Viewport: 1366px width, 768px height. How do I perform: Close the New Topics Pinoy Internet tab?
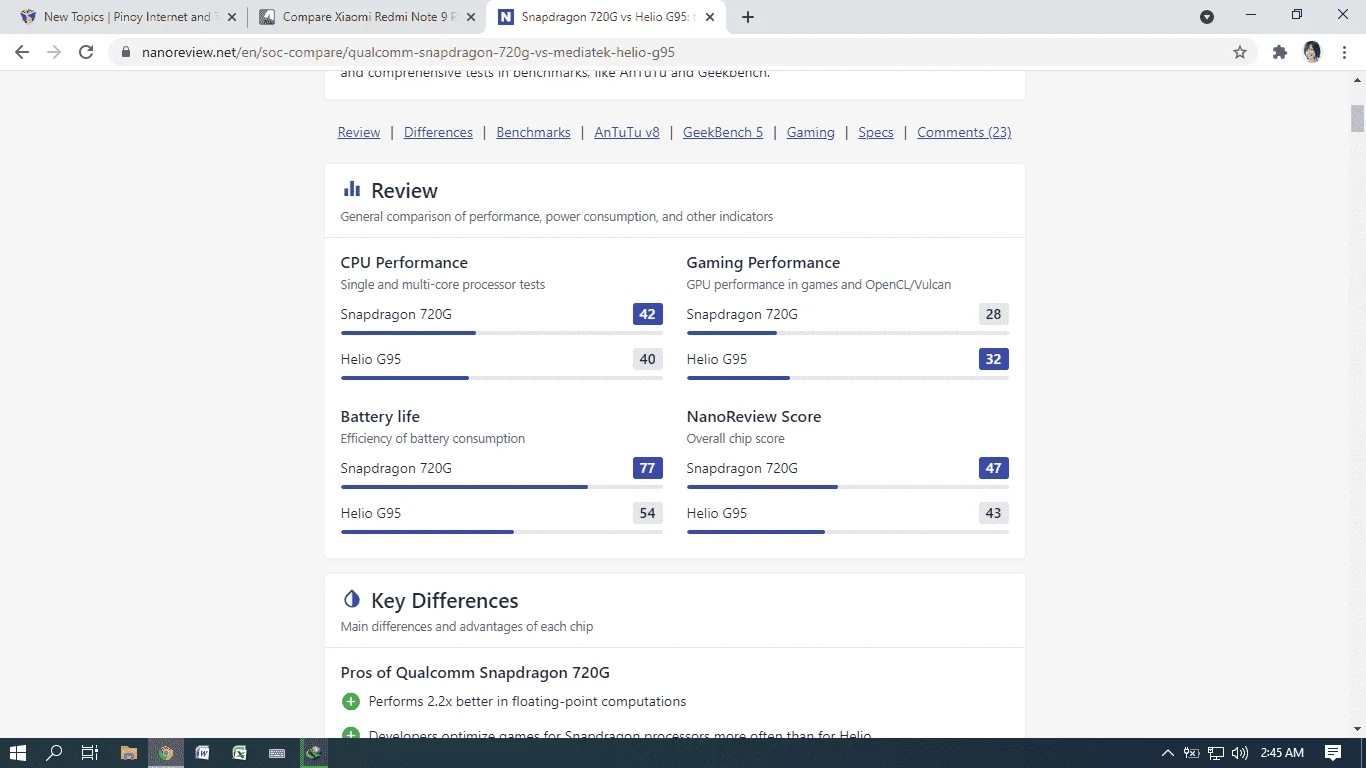point(231,17)
